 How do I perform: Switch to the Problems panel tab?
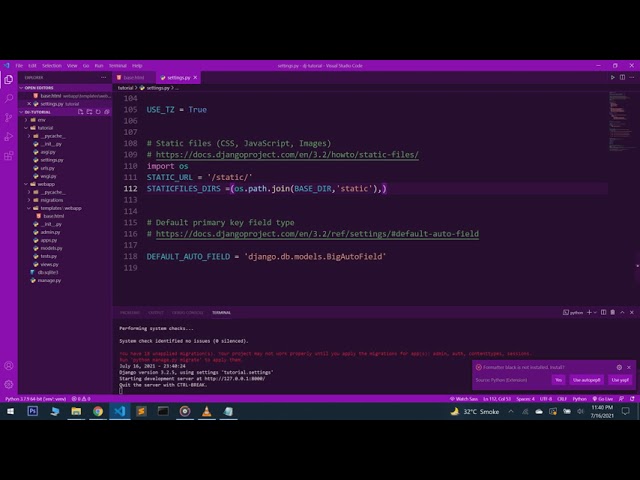(x=130, y=313)
